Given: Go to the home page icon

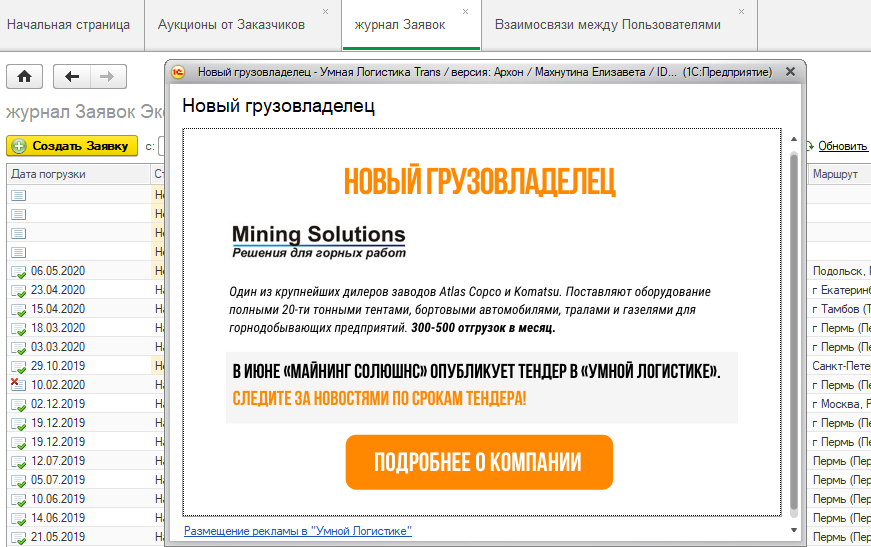Looking at the screenshot, I should tap(24, 77).
